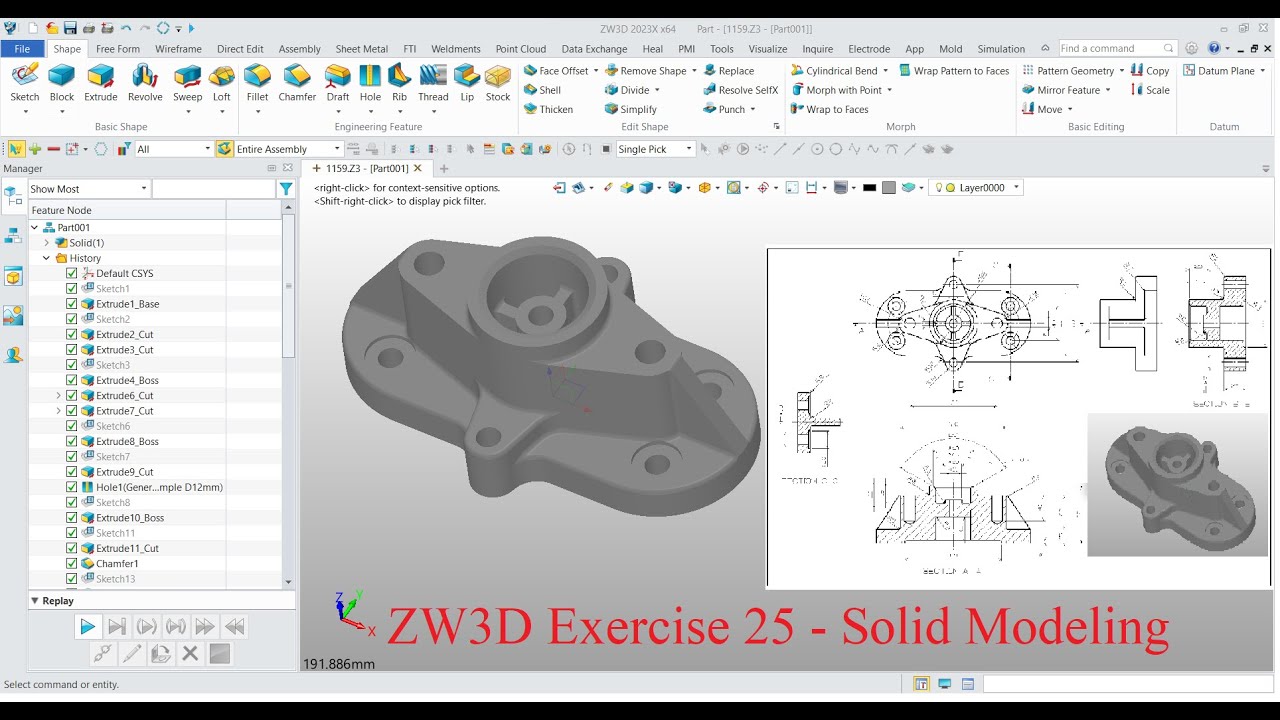Use the Draft tool

pos(338,82)
